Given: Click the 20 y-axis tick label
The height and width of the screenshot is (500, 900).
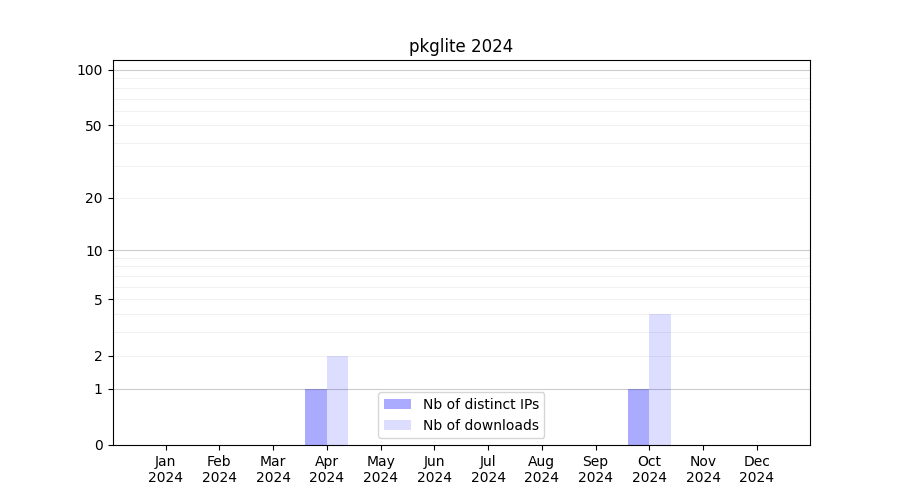Looking at the screenshot, I should coord(94,198).
